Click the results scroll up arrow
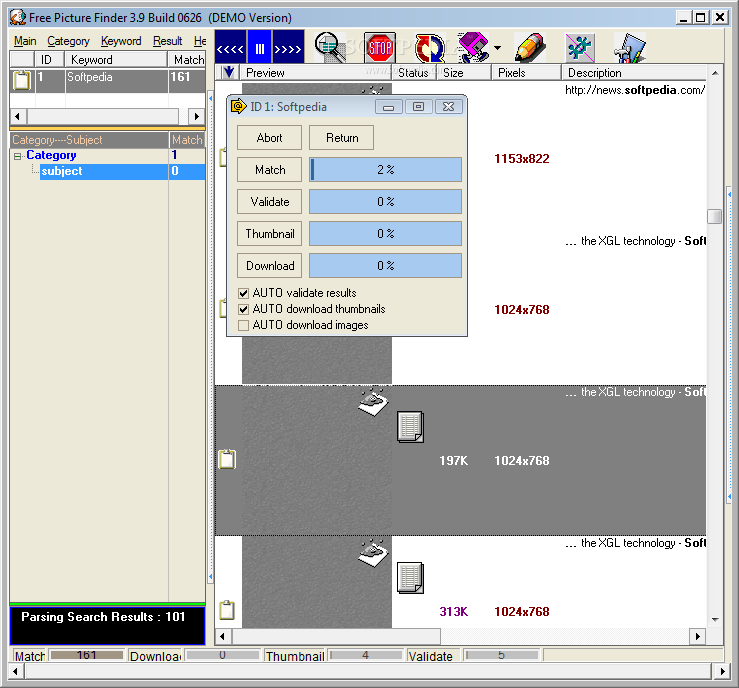 [x=715, y=73]
